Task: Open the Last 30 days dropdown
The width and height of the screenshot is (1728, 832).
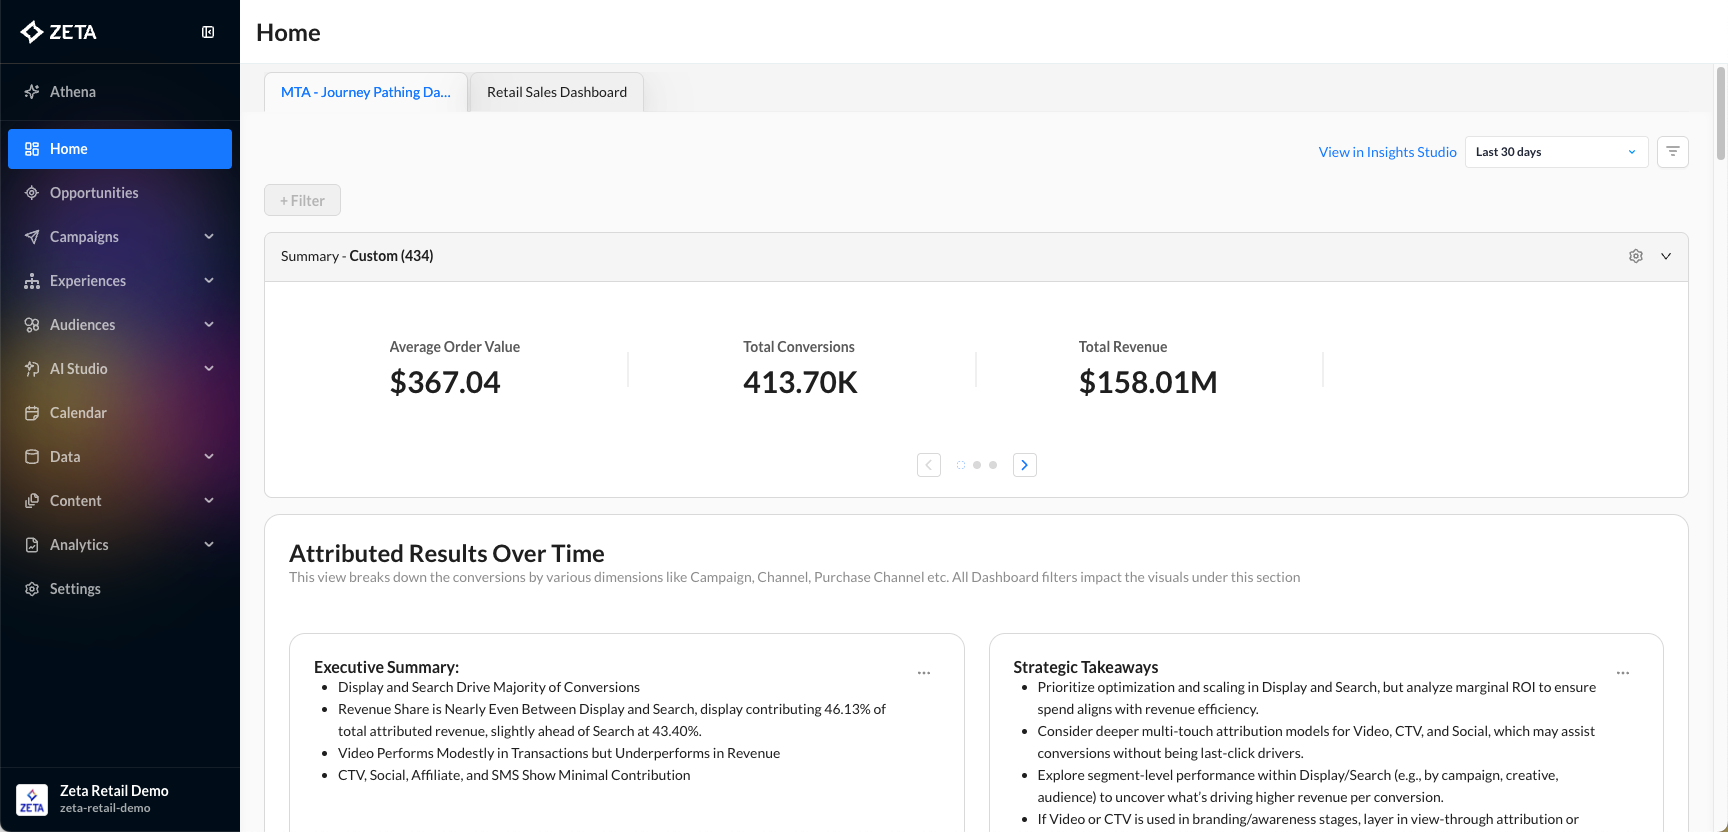Action: 1556,152
